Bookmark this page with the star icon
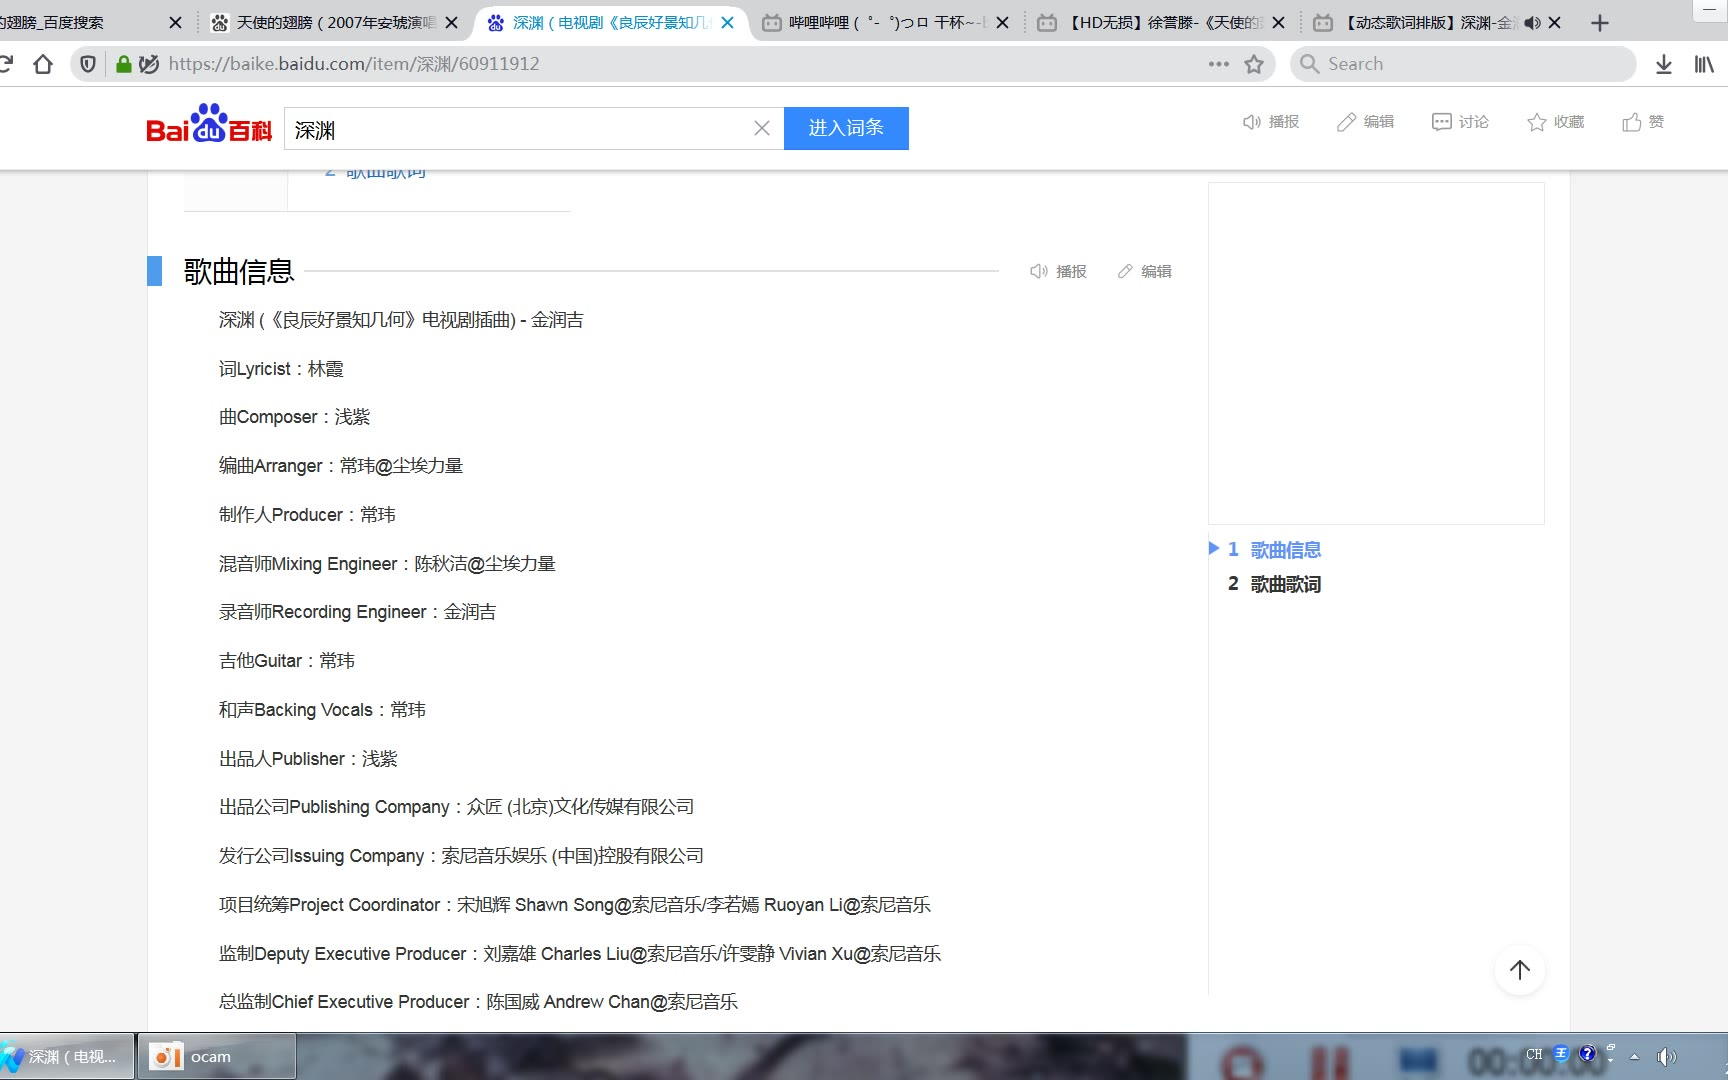The height and width of the screenshot is (1080, 1728). (x=1254, y=64)
